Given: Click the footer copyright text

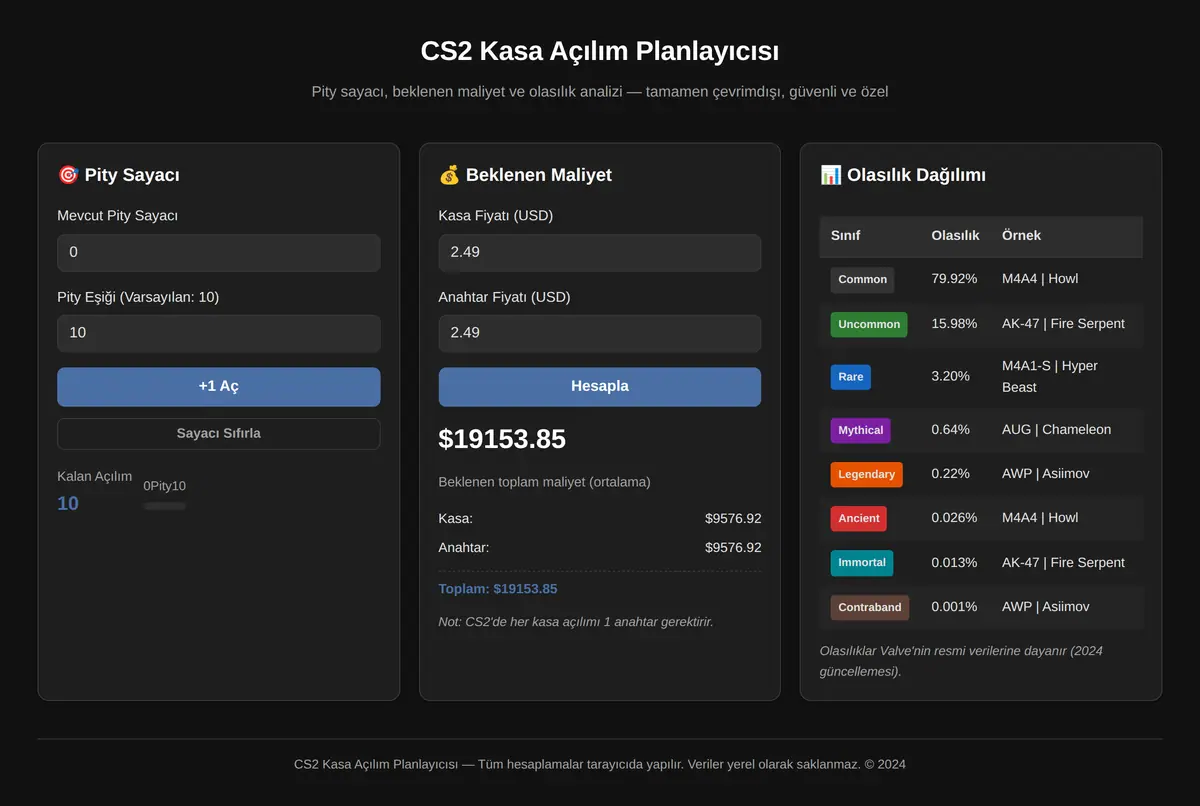Looking at the screenshot, I should point(600,764).
